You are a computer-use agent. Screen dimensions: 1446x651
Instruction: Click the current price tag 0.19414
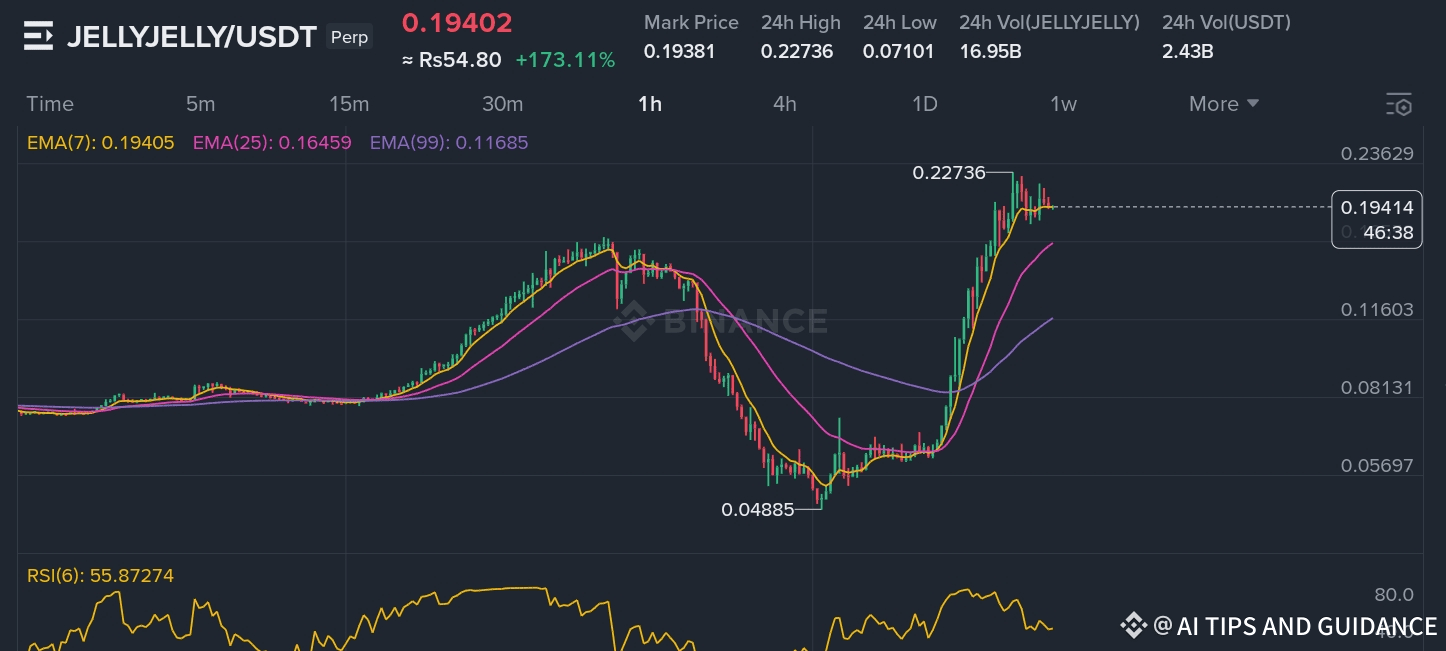point(1377,208)
